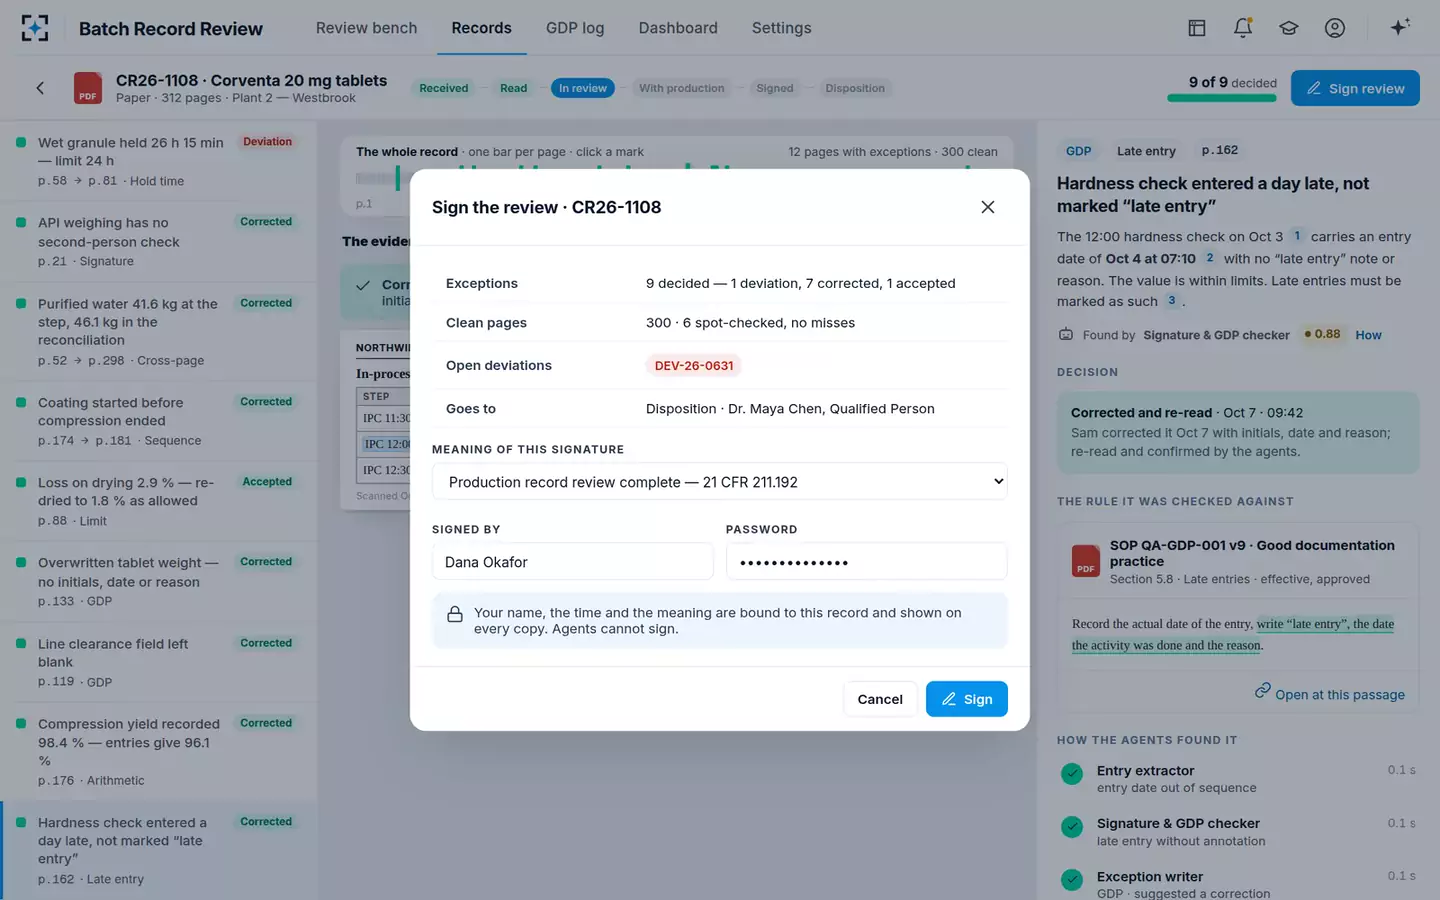1440x900 pixels.
Task: Open the user account icon
Action: tap(1335, 28)
